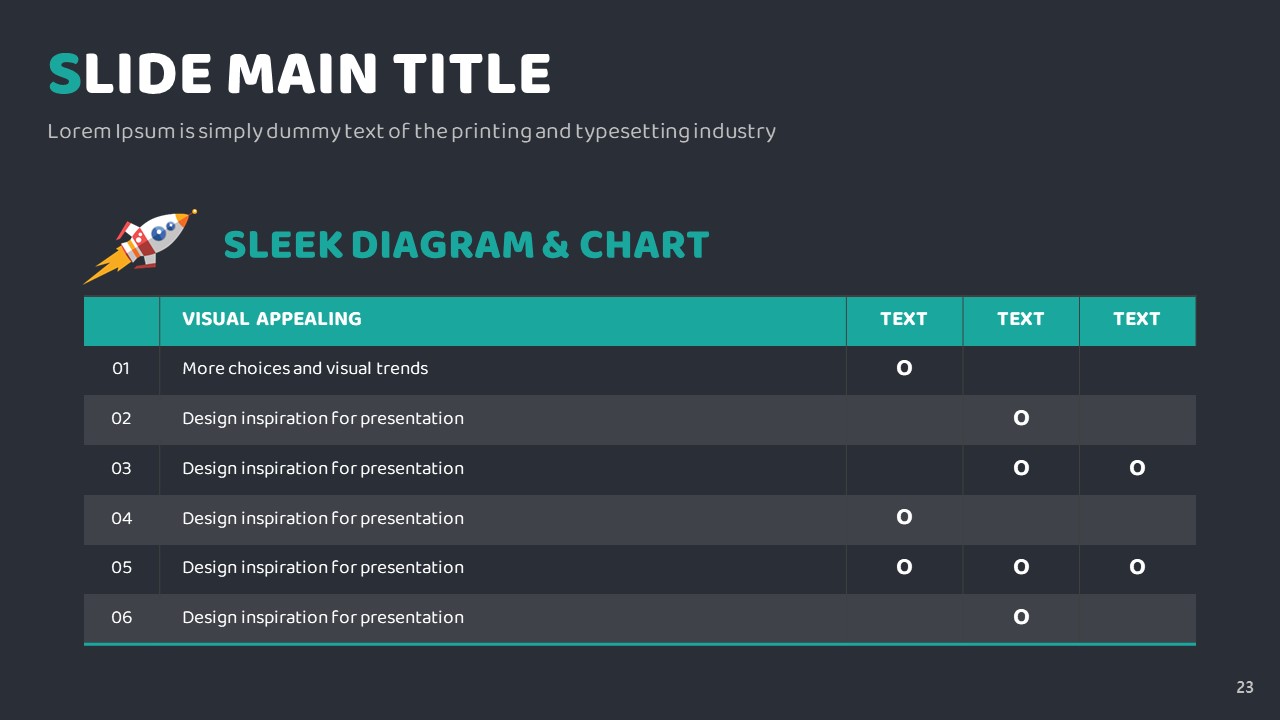1280x720 pixels.
Task: Select the SLIDE MAIN TITLE heading
Action: coord(299,75)
